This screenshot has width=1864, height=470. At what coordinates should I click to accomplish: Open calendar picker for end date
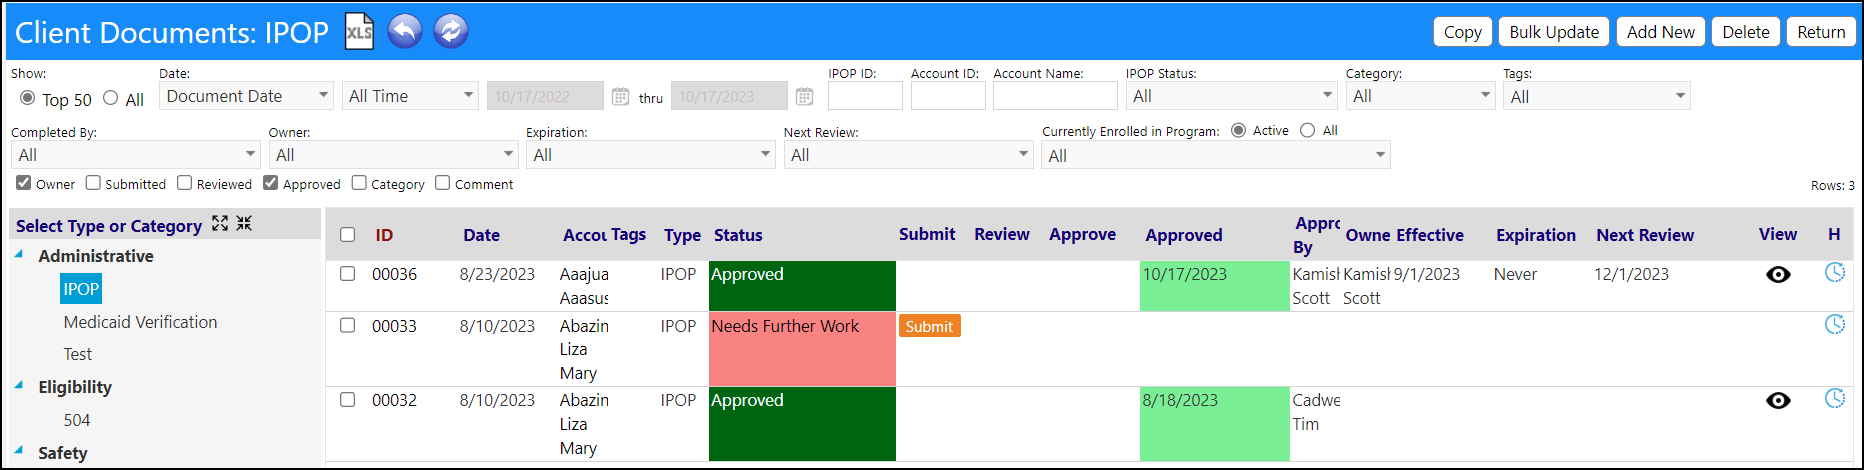(x=804, y=97)
